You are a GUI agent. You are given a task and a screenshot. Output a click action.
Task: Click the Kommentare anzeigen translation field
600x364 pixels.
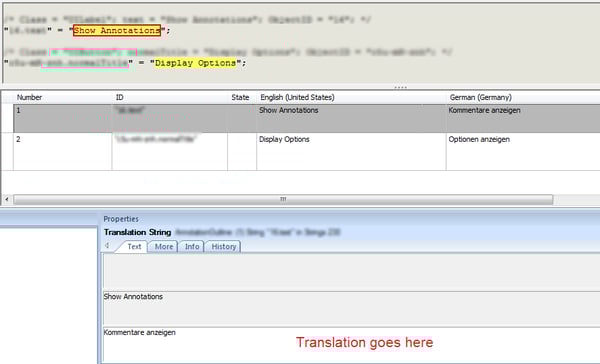351,344
